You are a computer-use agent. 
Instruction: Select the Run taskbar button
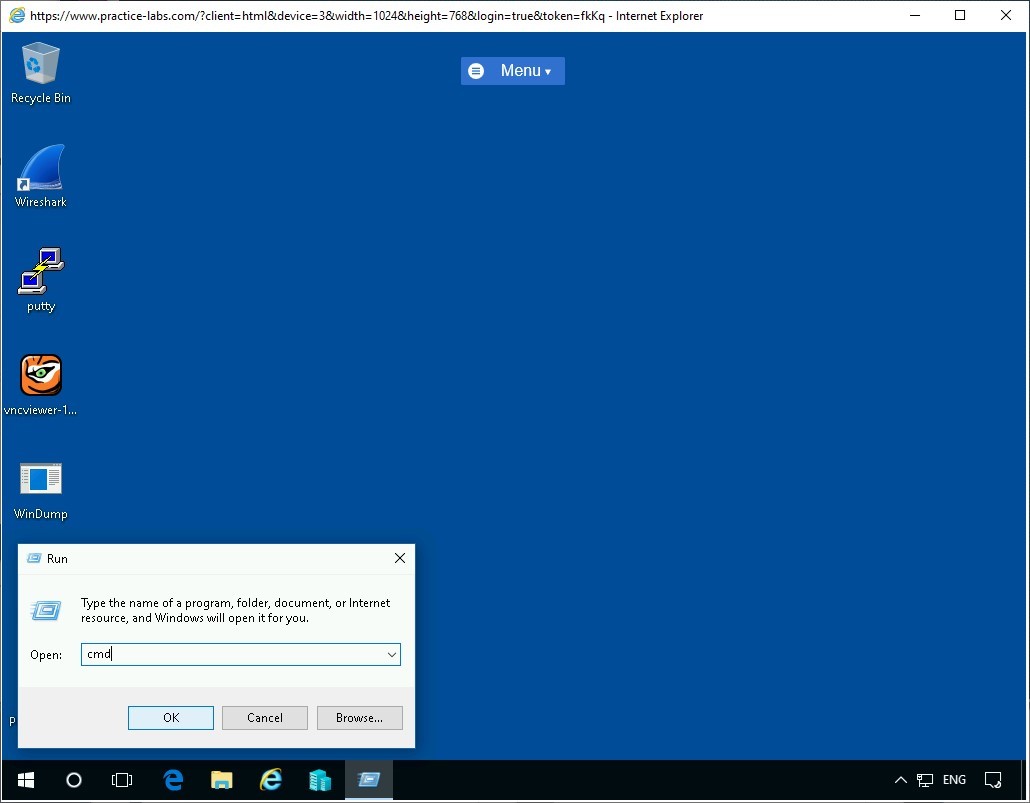(369, 780)
